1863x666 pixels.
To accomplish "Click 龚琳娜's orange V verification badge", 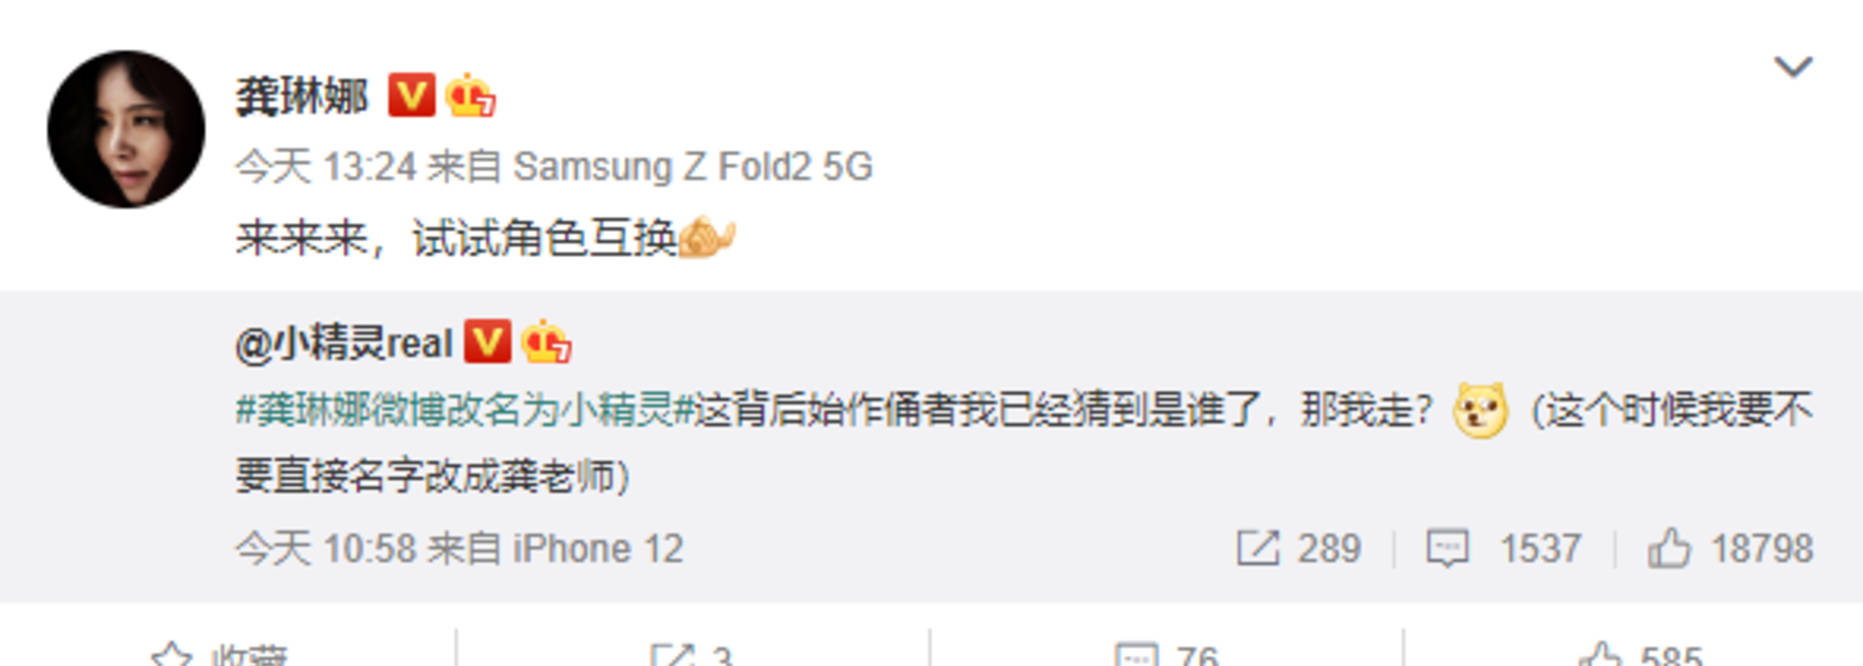I will coord(411,96).
